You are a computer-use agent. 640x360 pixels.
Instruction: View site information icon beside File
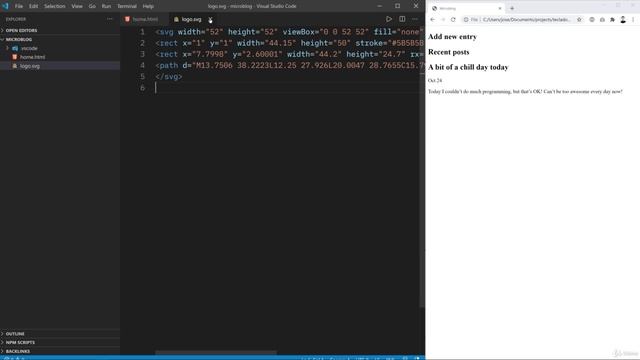pyautogui.click(x=466, y=20)
